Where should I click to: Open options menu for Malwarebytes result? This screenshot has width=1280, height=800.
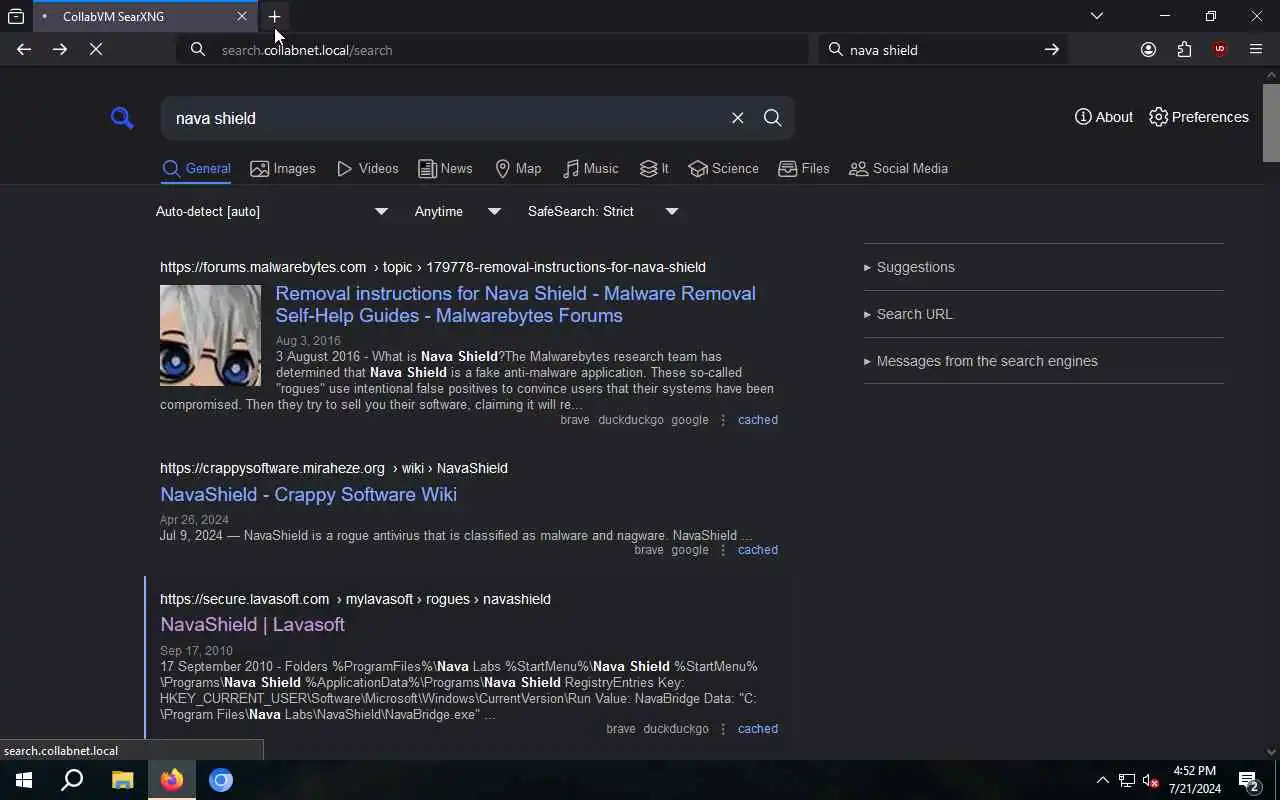pyautogui.click(x=723, y=420)
